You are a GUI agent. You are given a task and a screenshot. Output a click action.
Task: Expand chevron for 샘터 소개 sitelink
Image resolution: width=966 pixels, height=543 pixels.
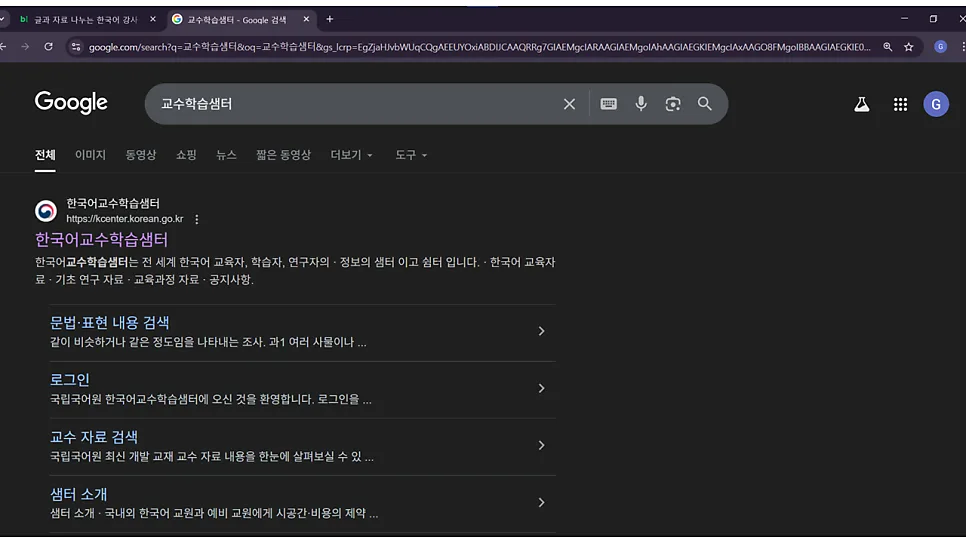click(x=541, y=502)
